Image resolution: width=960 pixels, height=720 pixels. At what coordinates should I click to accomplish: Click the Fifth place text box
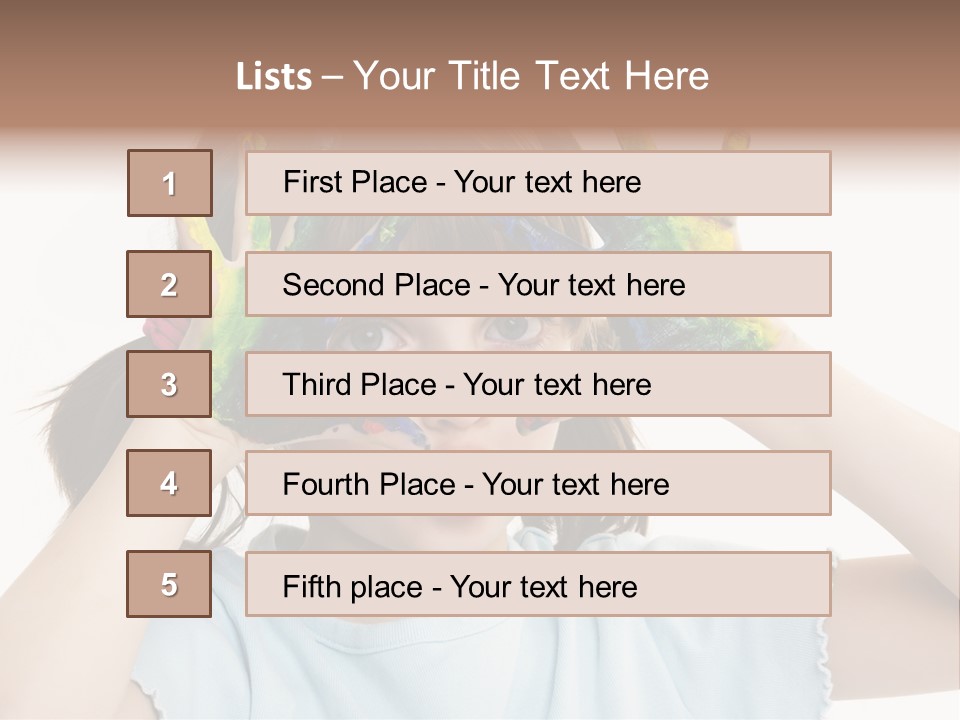tap(538, 584)
